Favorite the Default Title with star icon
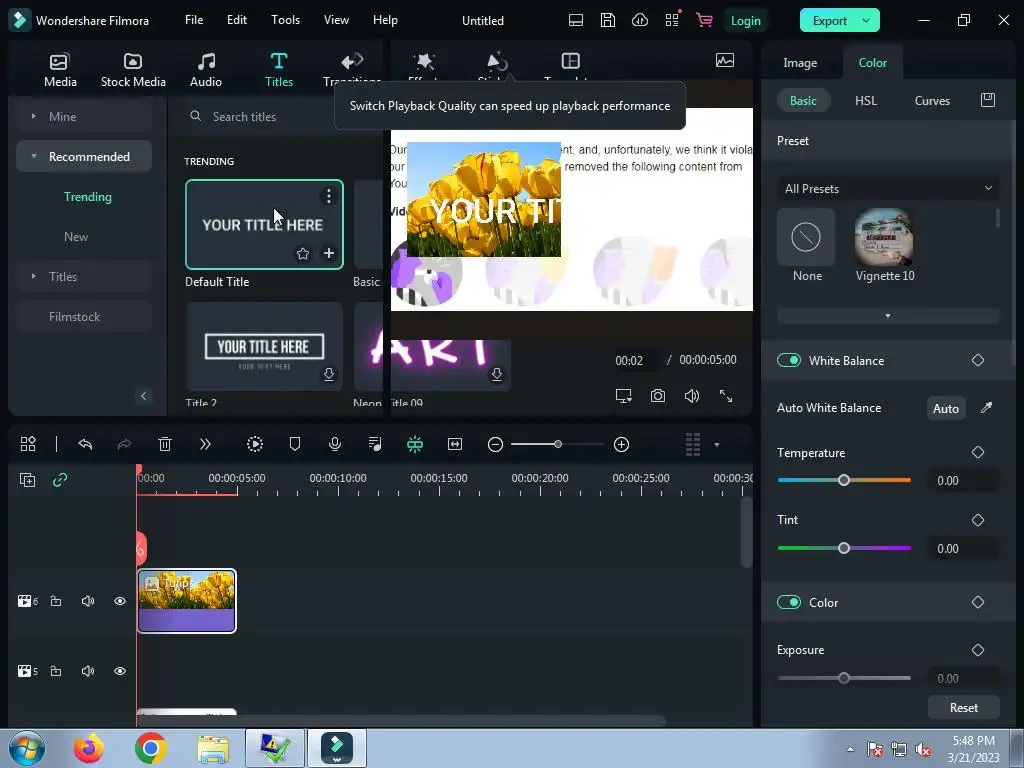Viewport: 1024px width, 768px height. [302, 253]
